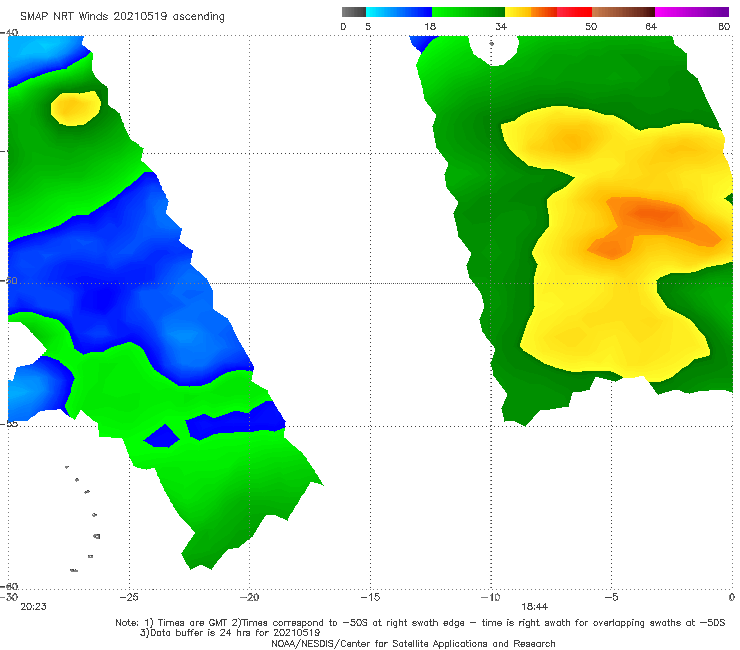Click the cyan-blue segment of the color bar
The height and width of the screenshot is (650, 740).
tap(399, 12)
